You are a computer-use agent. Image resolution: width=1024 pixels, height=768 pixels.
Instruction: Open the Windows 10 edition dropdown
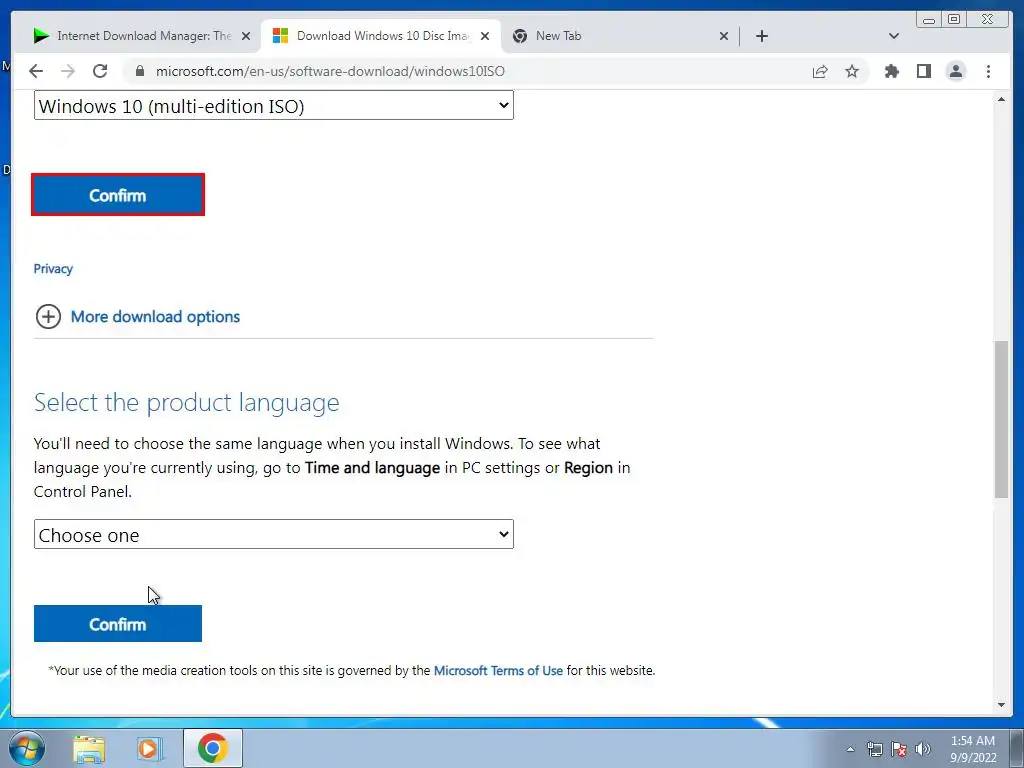[274, 106]
